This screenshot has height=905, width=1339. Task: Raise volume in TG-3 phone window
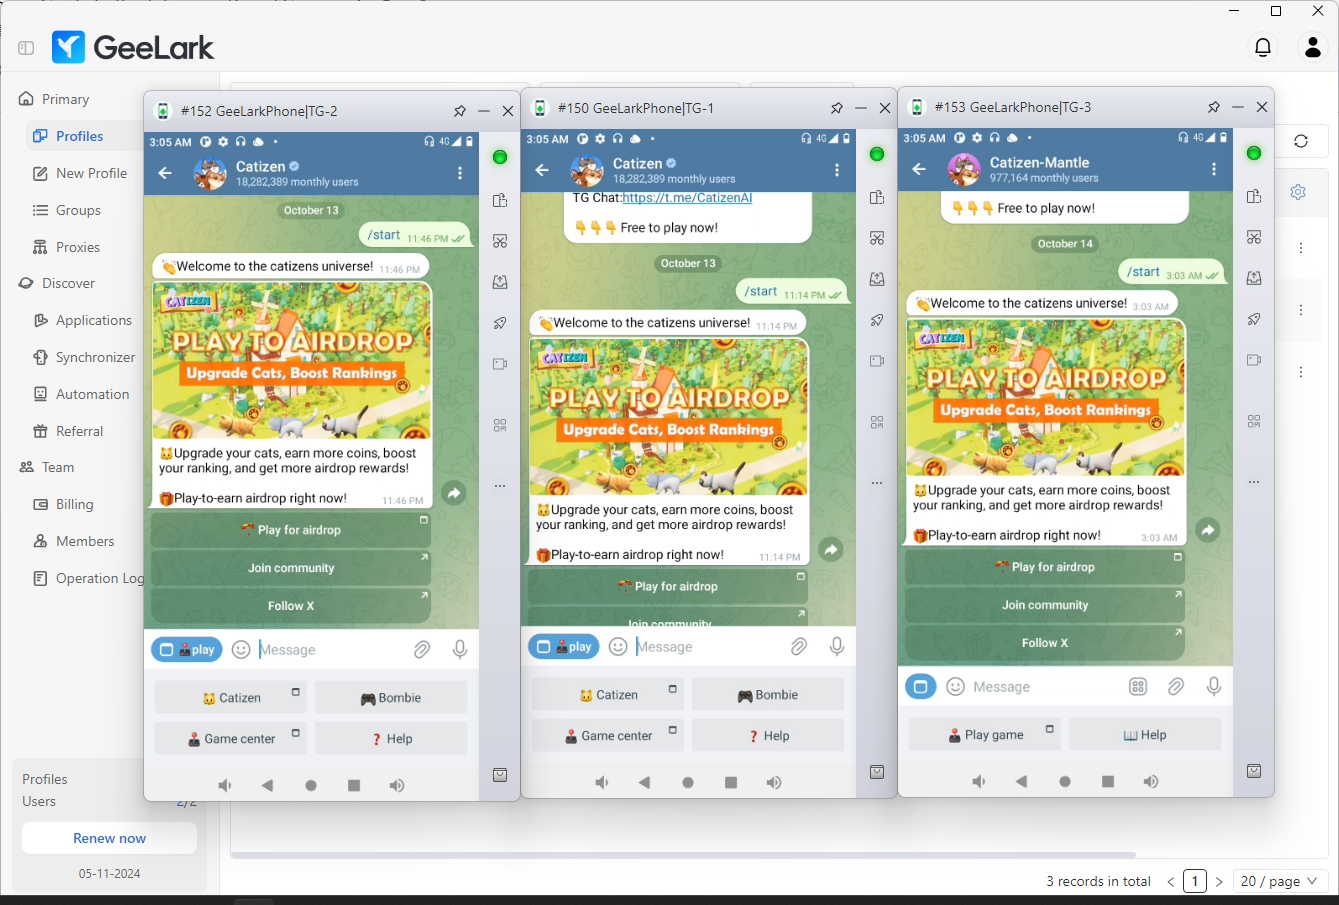(1151, 782)
